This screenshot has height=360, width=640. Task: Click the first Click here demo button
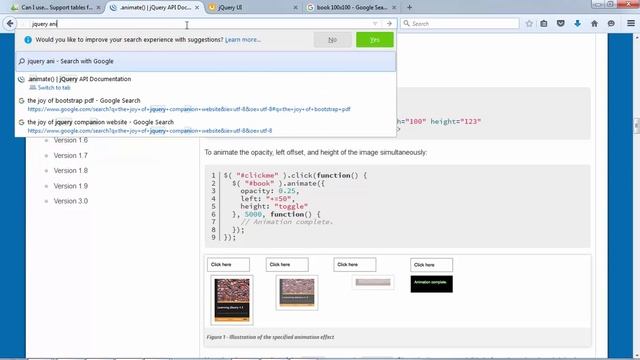click(x=228, y=264)
